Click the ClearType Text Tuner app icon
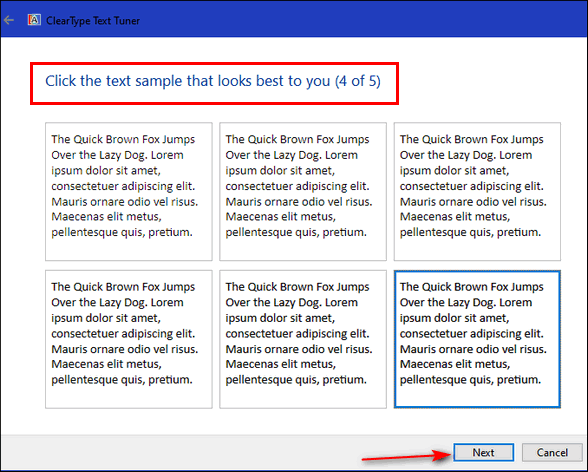588x472 pixels. (34, 20)
